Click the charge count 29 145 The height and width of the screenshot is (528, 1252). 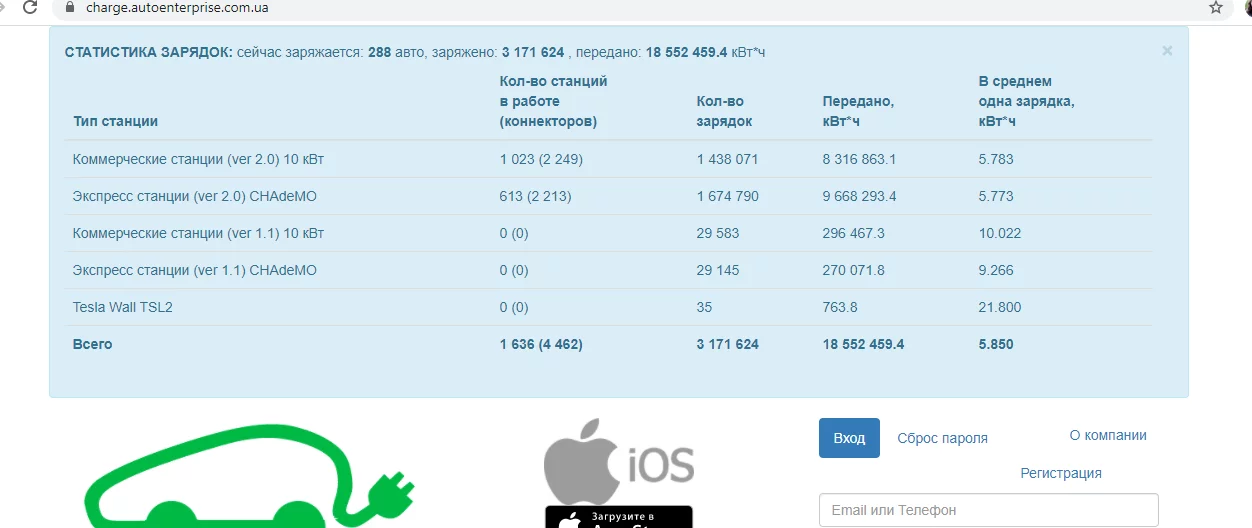718,270
